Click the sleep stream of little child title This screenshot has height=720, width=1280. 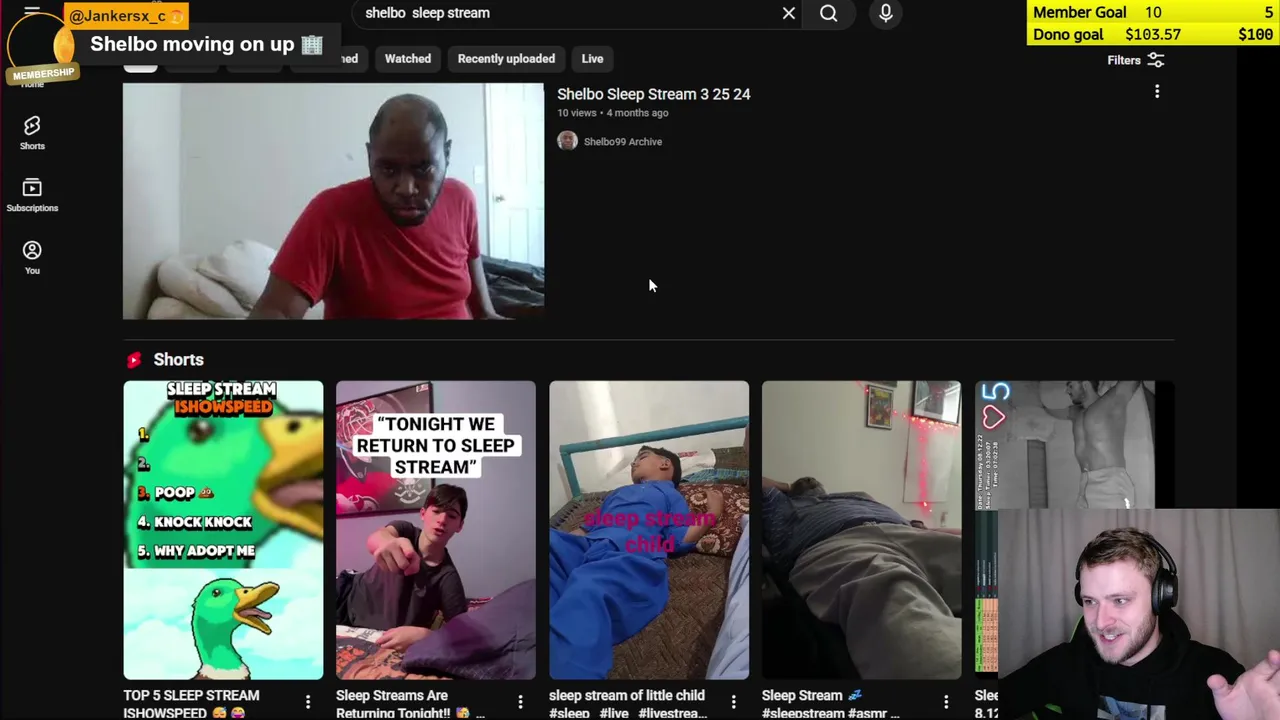point(628,704)
